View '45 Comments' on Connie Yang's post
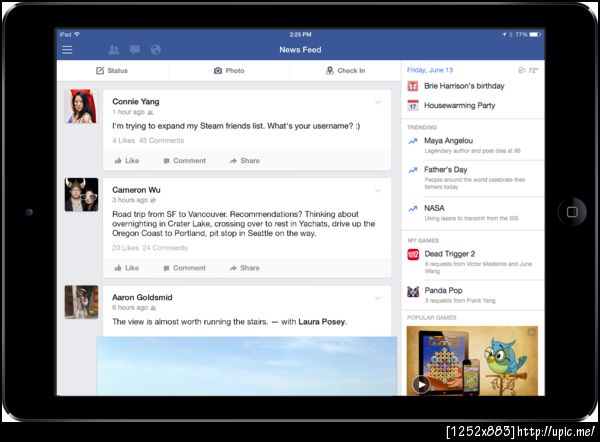600x442 pixels. tap(161, 140)
